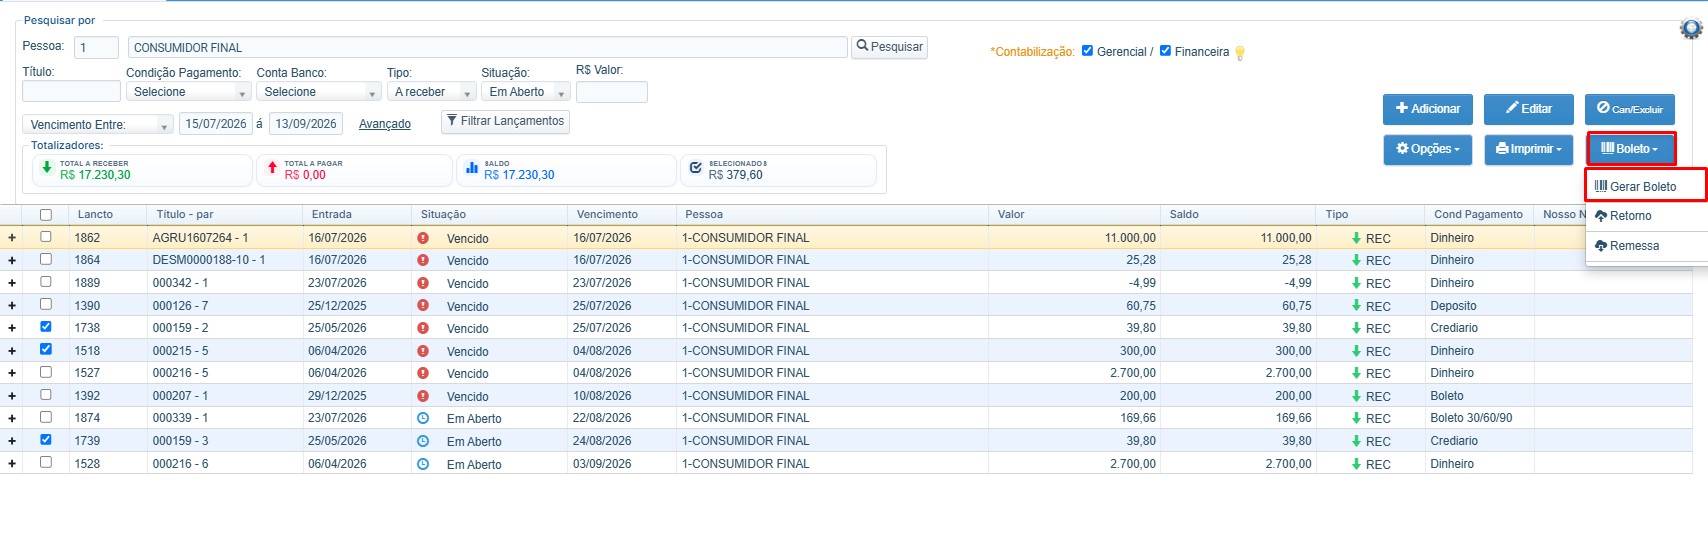Select Remessa from the Boleto menu
Viewport: 1708px width, 534px height.
(1626, 246)
